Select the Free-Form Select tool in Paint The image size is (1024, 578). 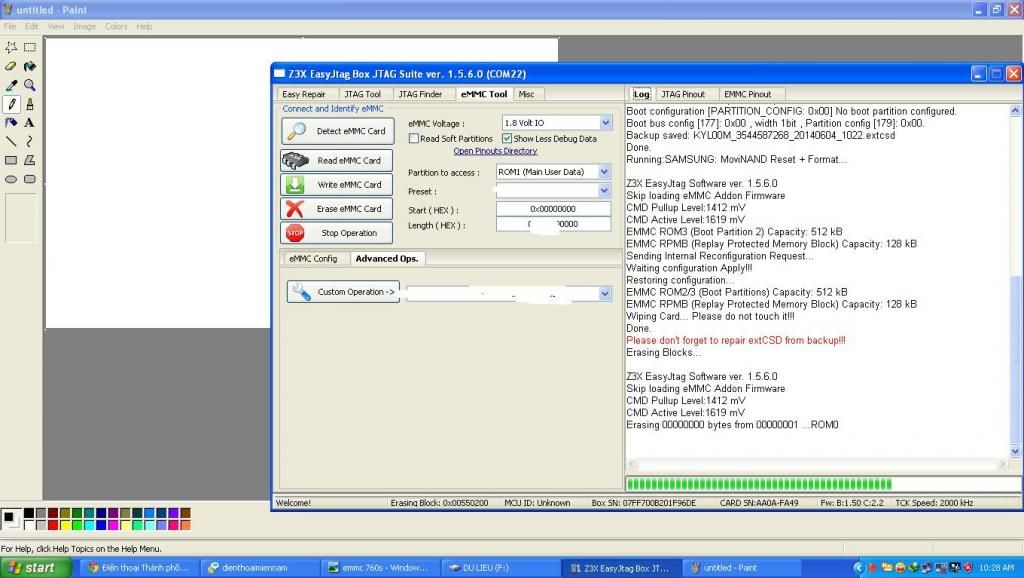point(11,48)
